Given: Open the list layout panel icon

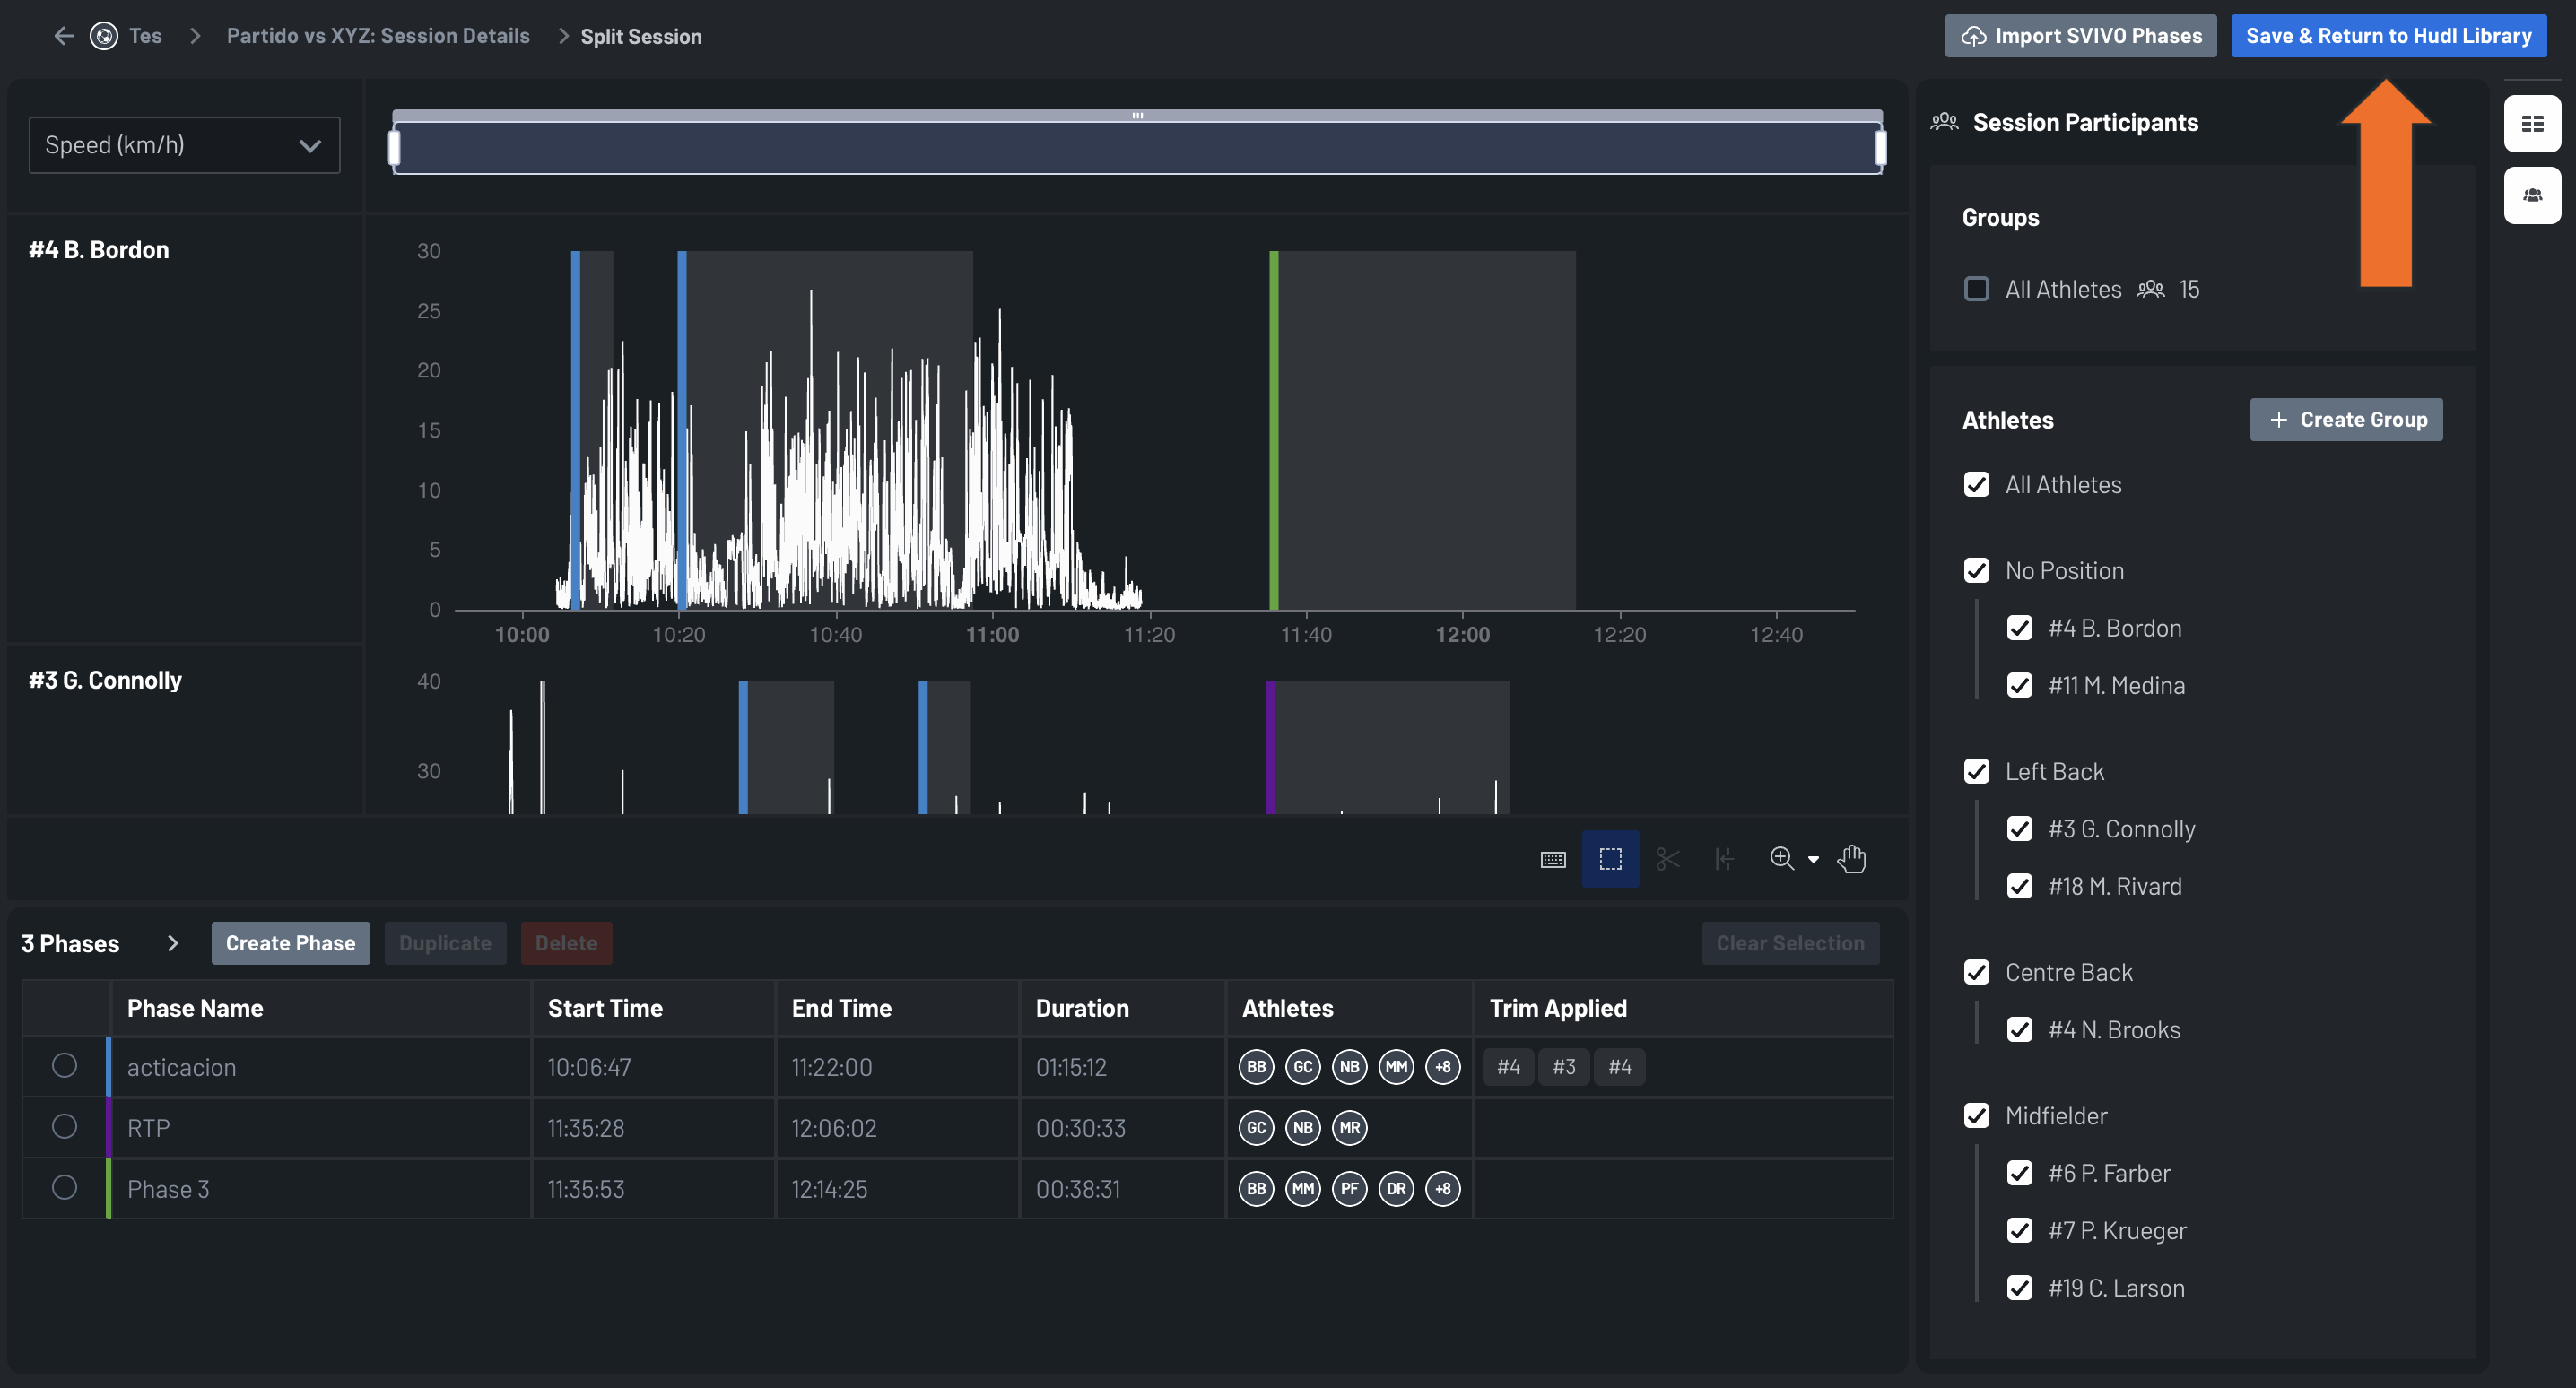Looking at the screenshot, I should (2532, 124).
